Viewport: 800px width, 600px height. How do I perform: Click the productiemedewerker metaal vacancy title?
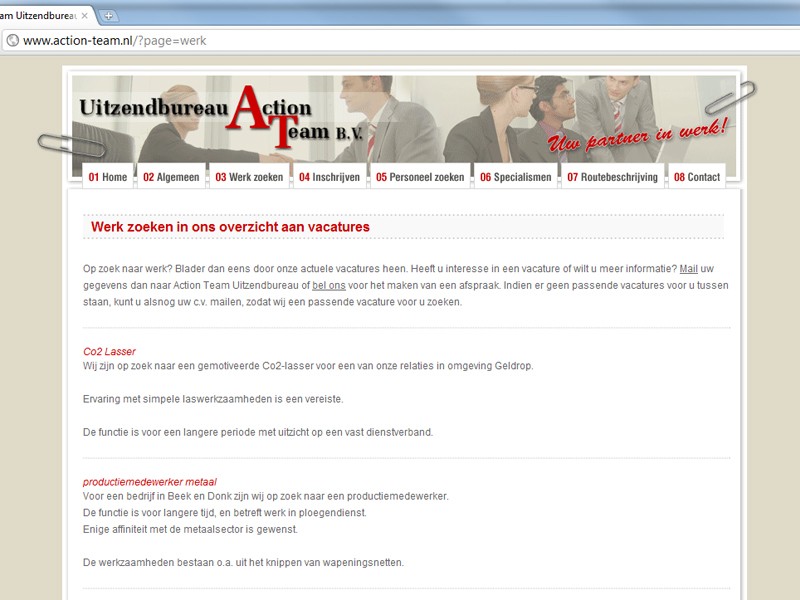(149, 482)
